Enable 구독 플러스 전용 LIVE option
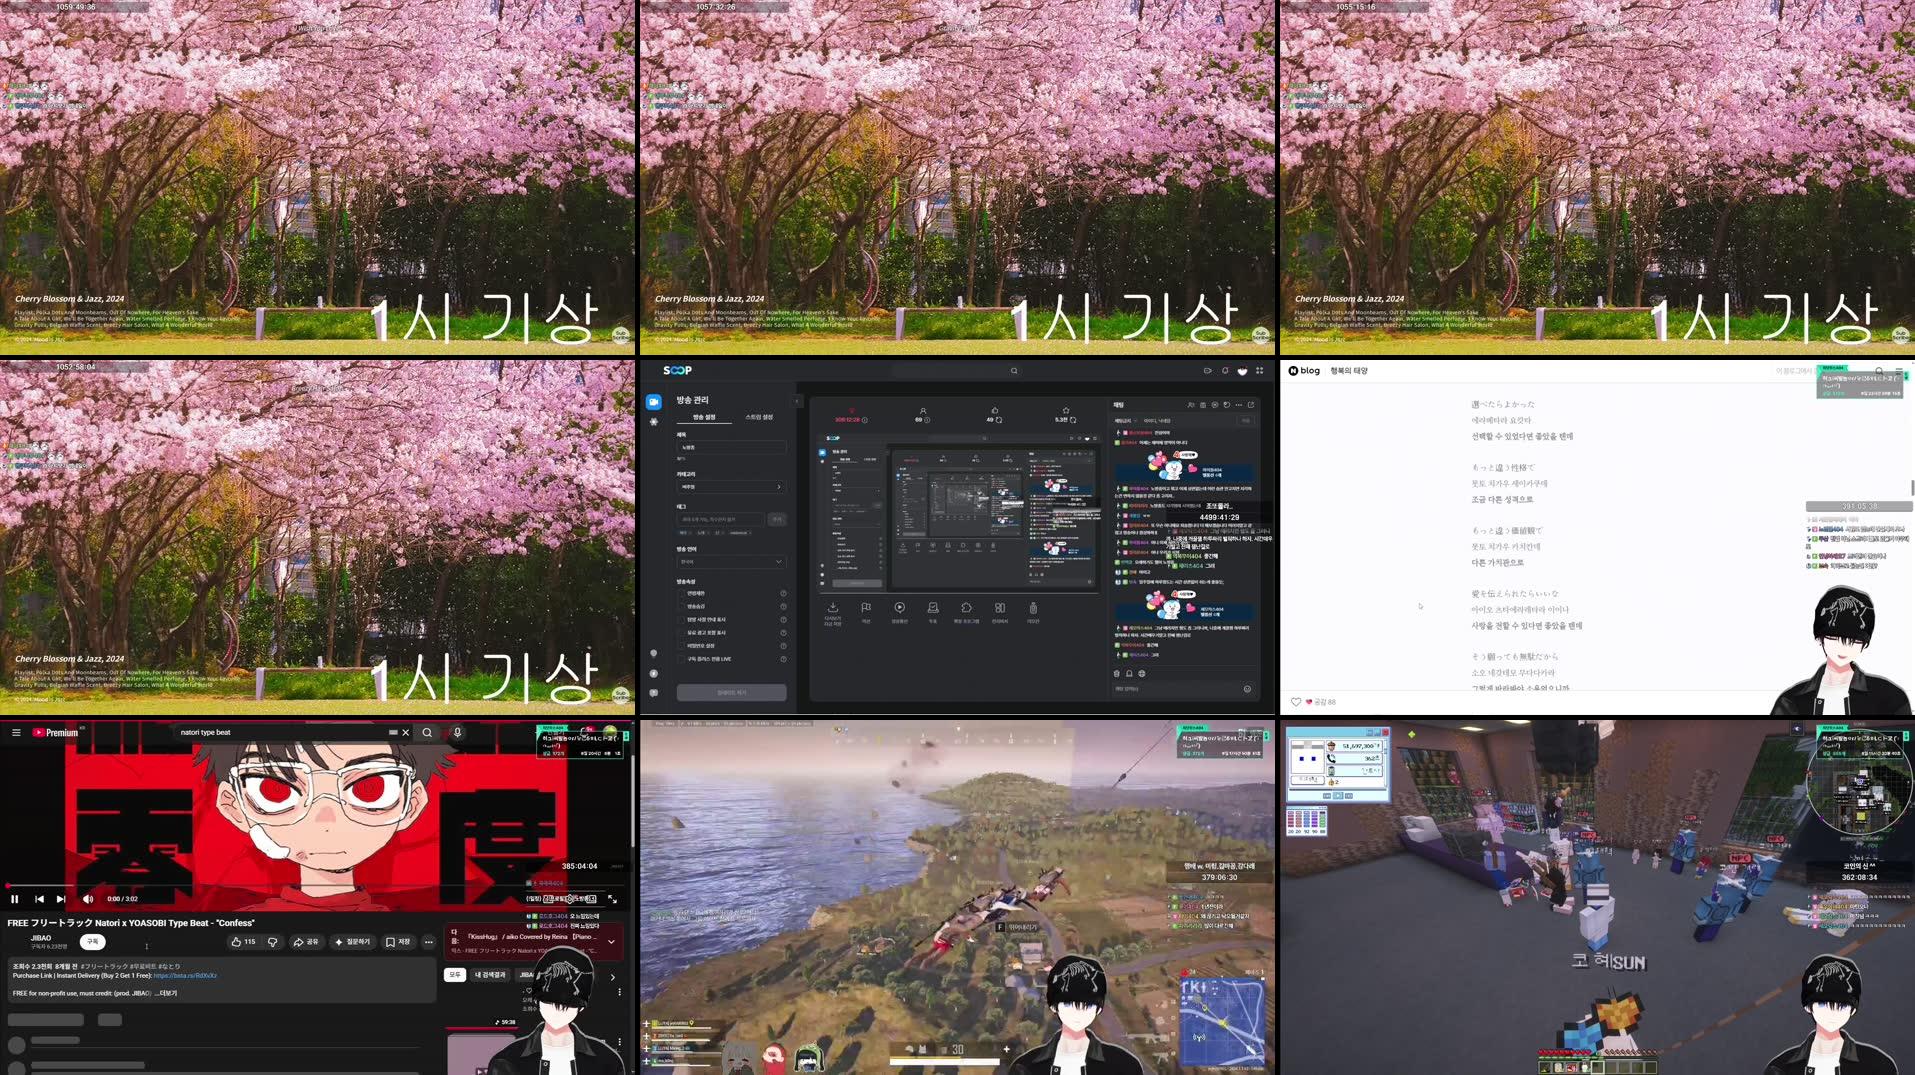Screen dimensions: 1915x1075 (x=682, y=659)
